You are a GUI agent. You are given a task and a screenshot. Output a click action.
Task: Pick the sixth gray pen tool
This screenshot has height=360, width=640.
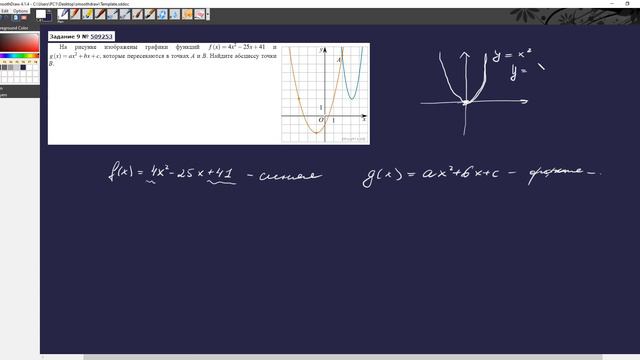125,15
